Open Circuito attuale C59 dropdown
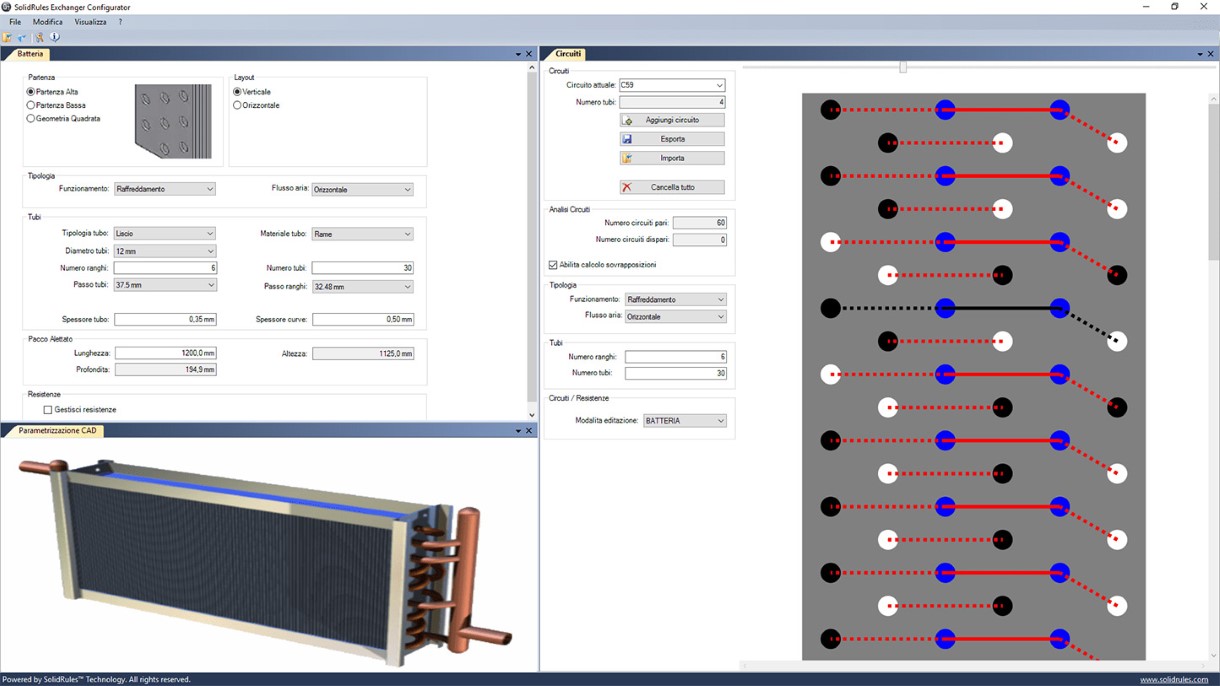This screenshot has height=686, width=1220. [x=672, y=85]
